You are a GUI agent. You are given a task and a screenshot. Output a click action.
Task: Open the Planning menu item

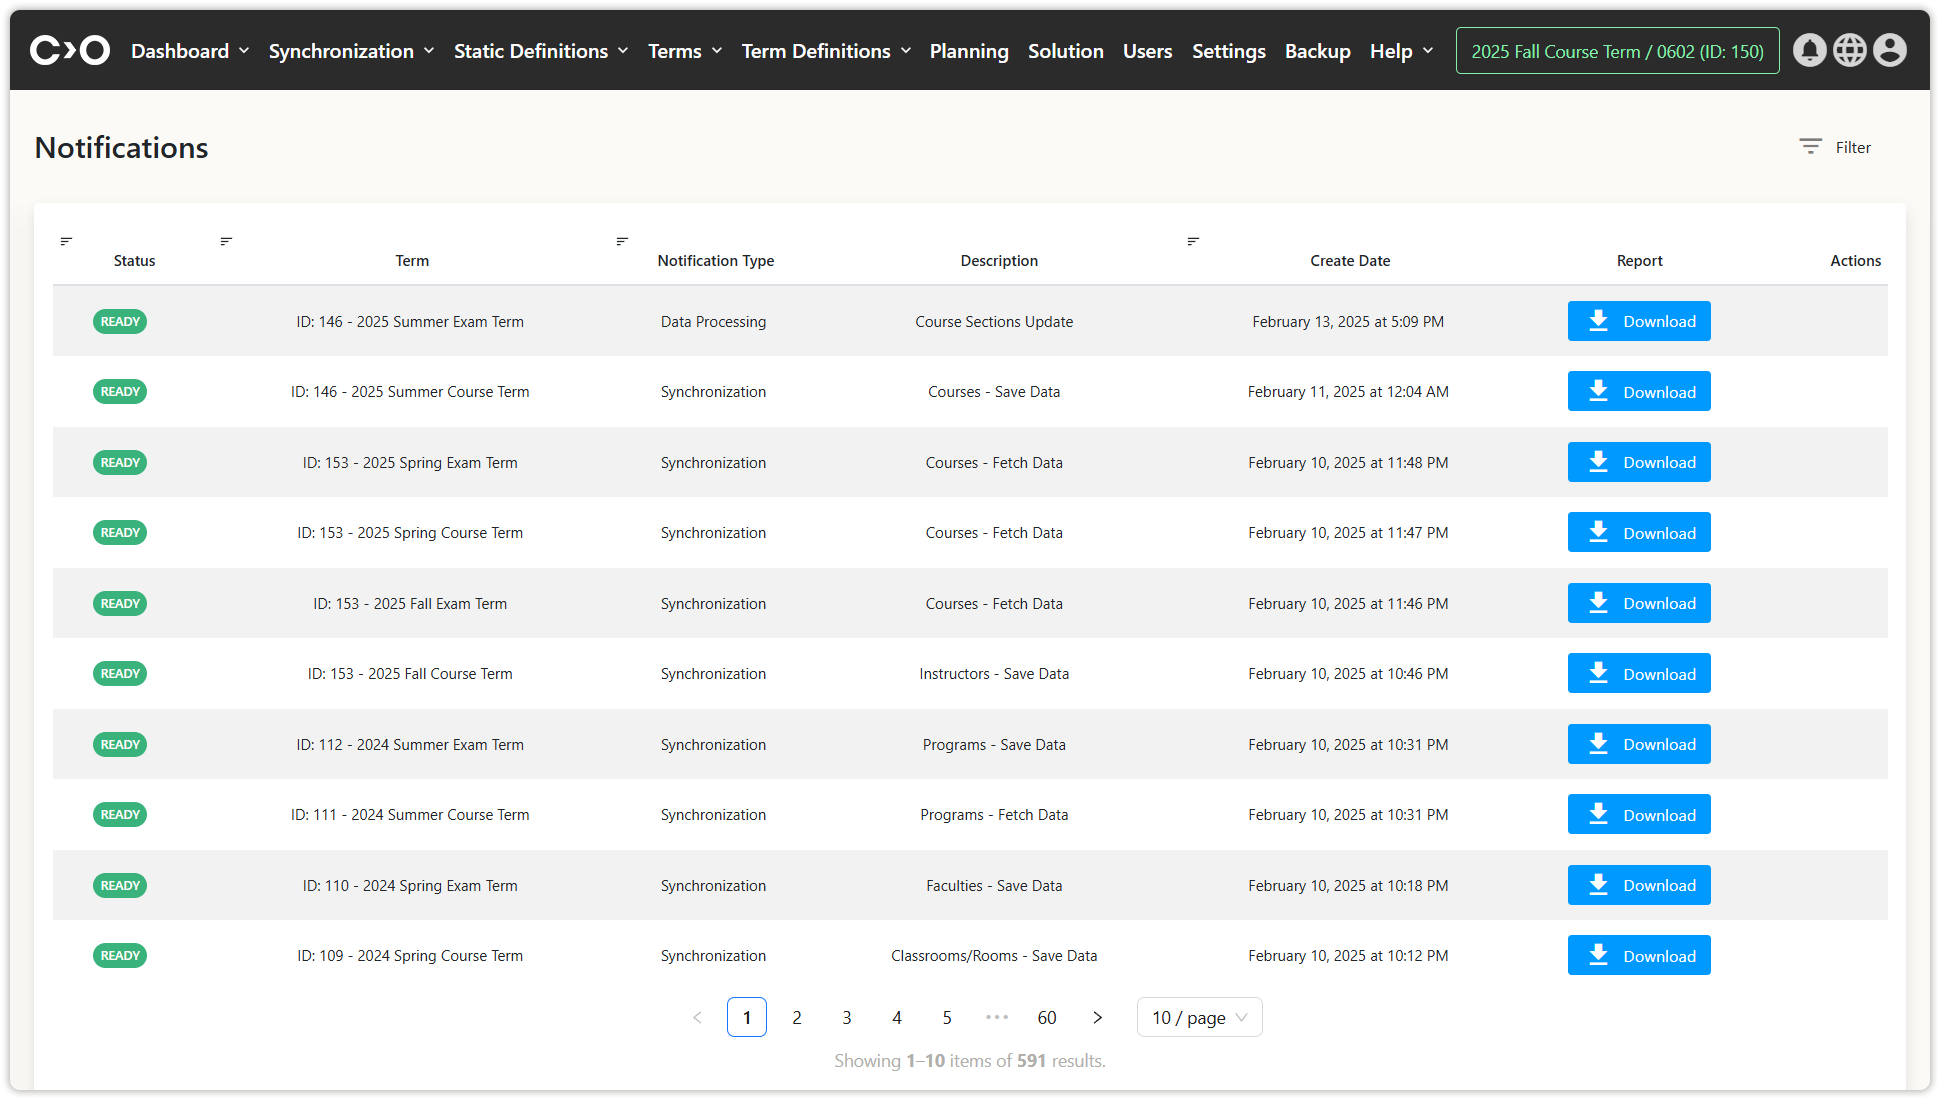coord(968,51)
